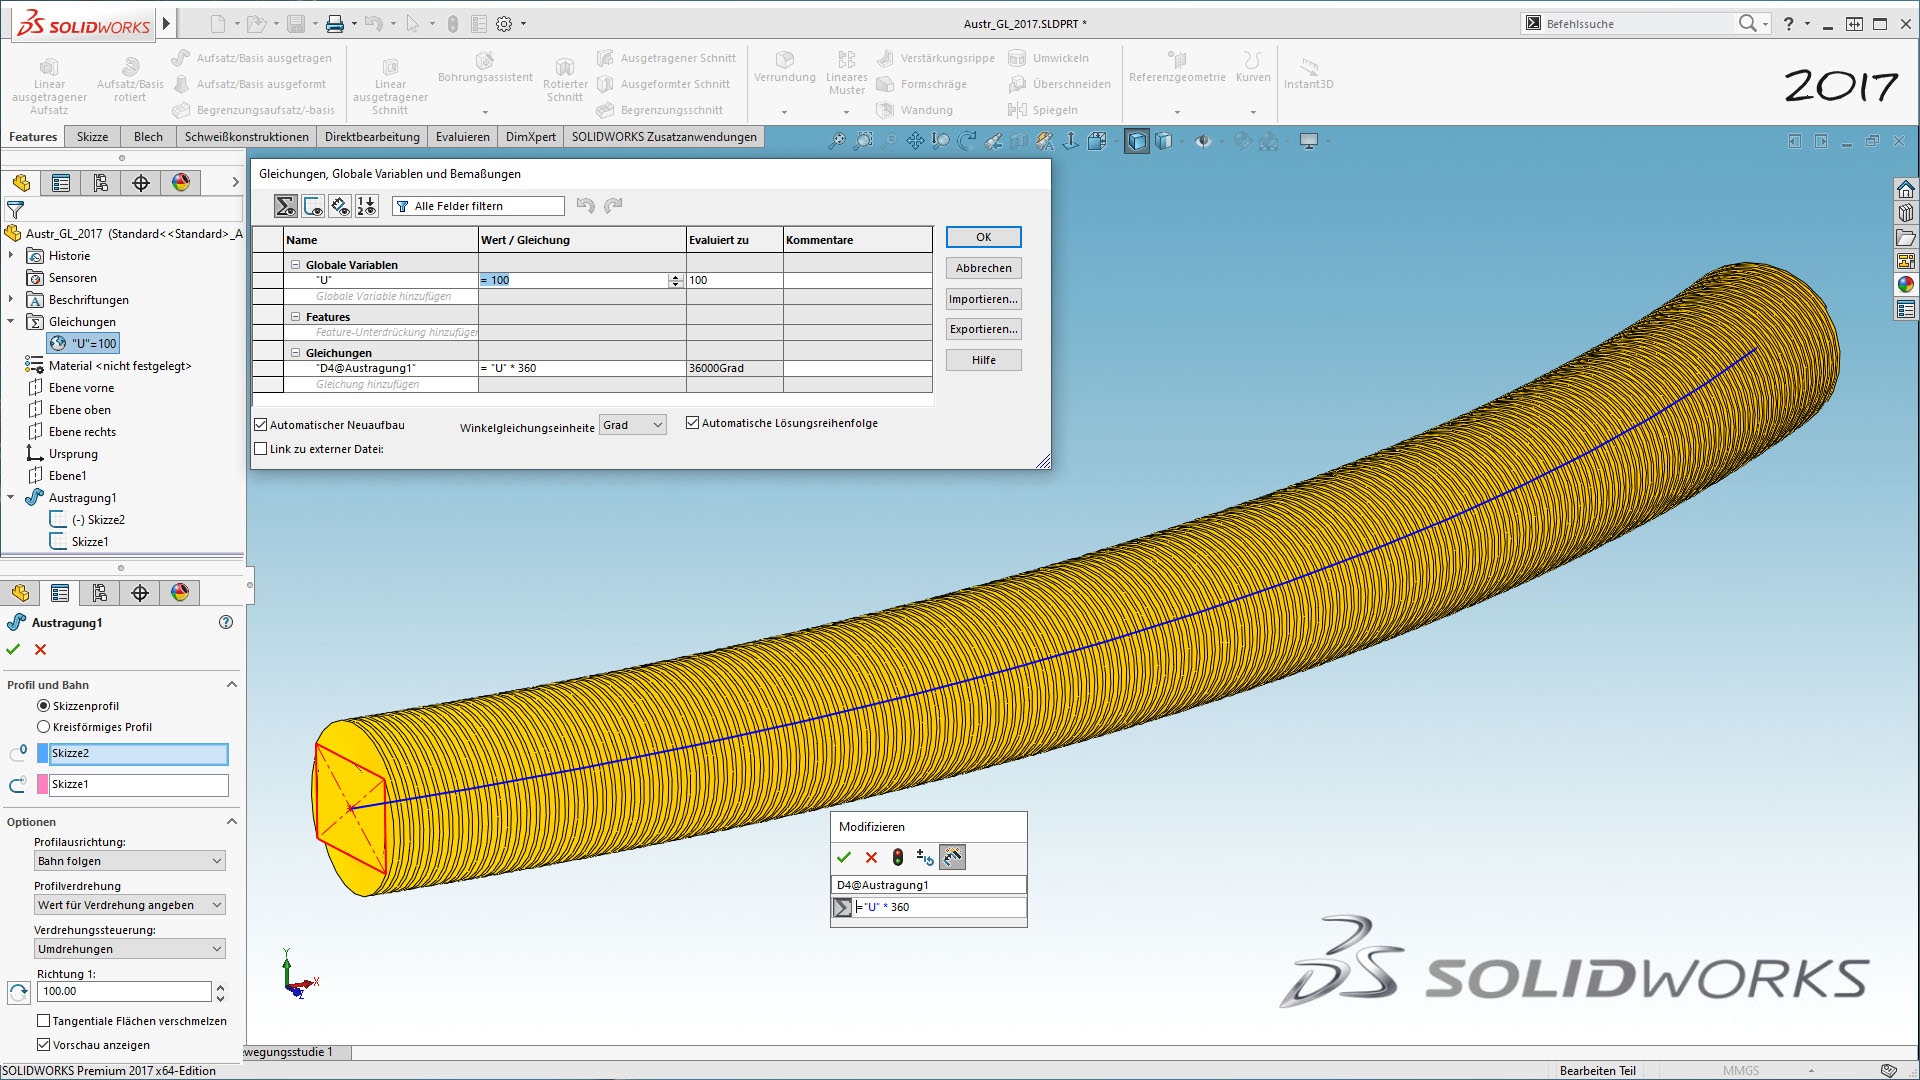Confirm Austragung1 with the green checkmark
This screenshot has height=1080, width=1920.
(x=13, y=650)
